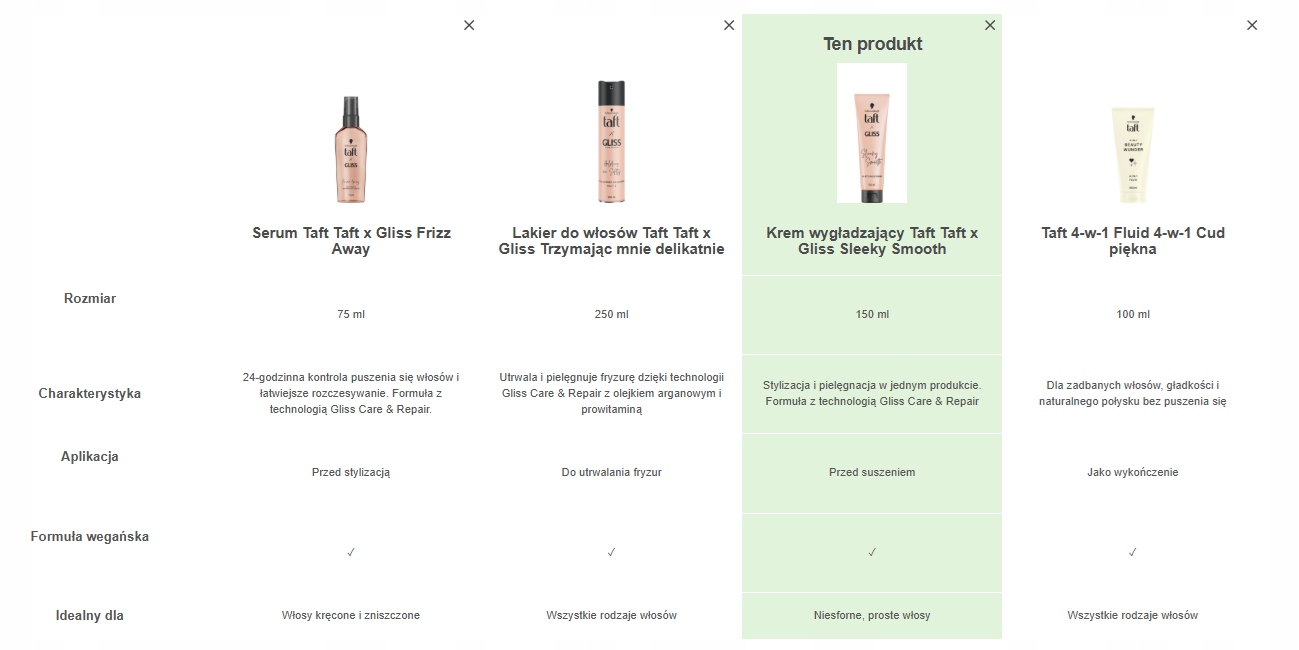Open the Sleeky Smooth cream tube image

(872, 133)
